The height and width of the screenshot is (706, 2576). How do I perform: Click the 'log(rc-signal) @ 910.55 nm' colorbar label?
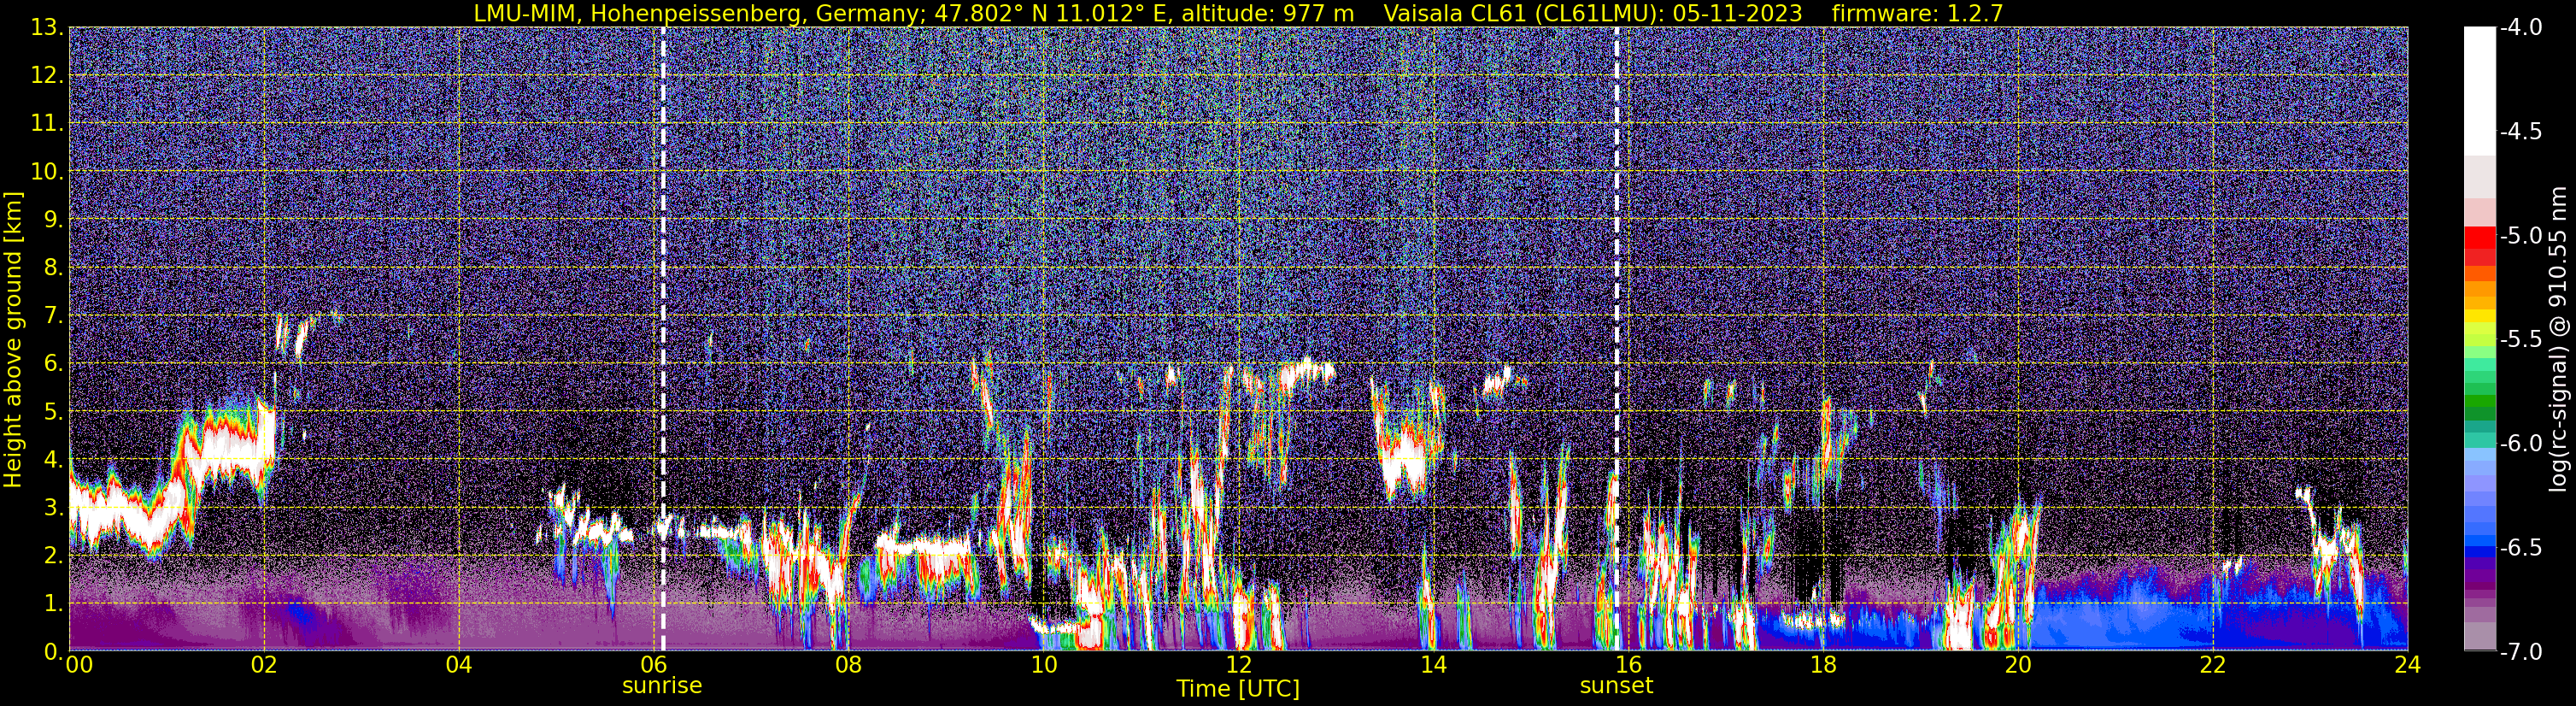tap(2558, 338)
